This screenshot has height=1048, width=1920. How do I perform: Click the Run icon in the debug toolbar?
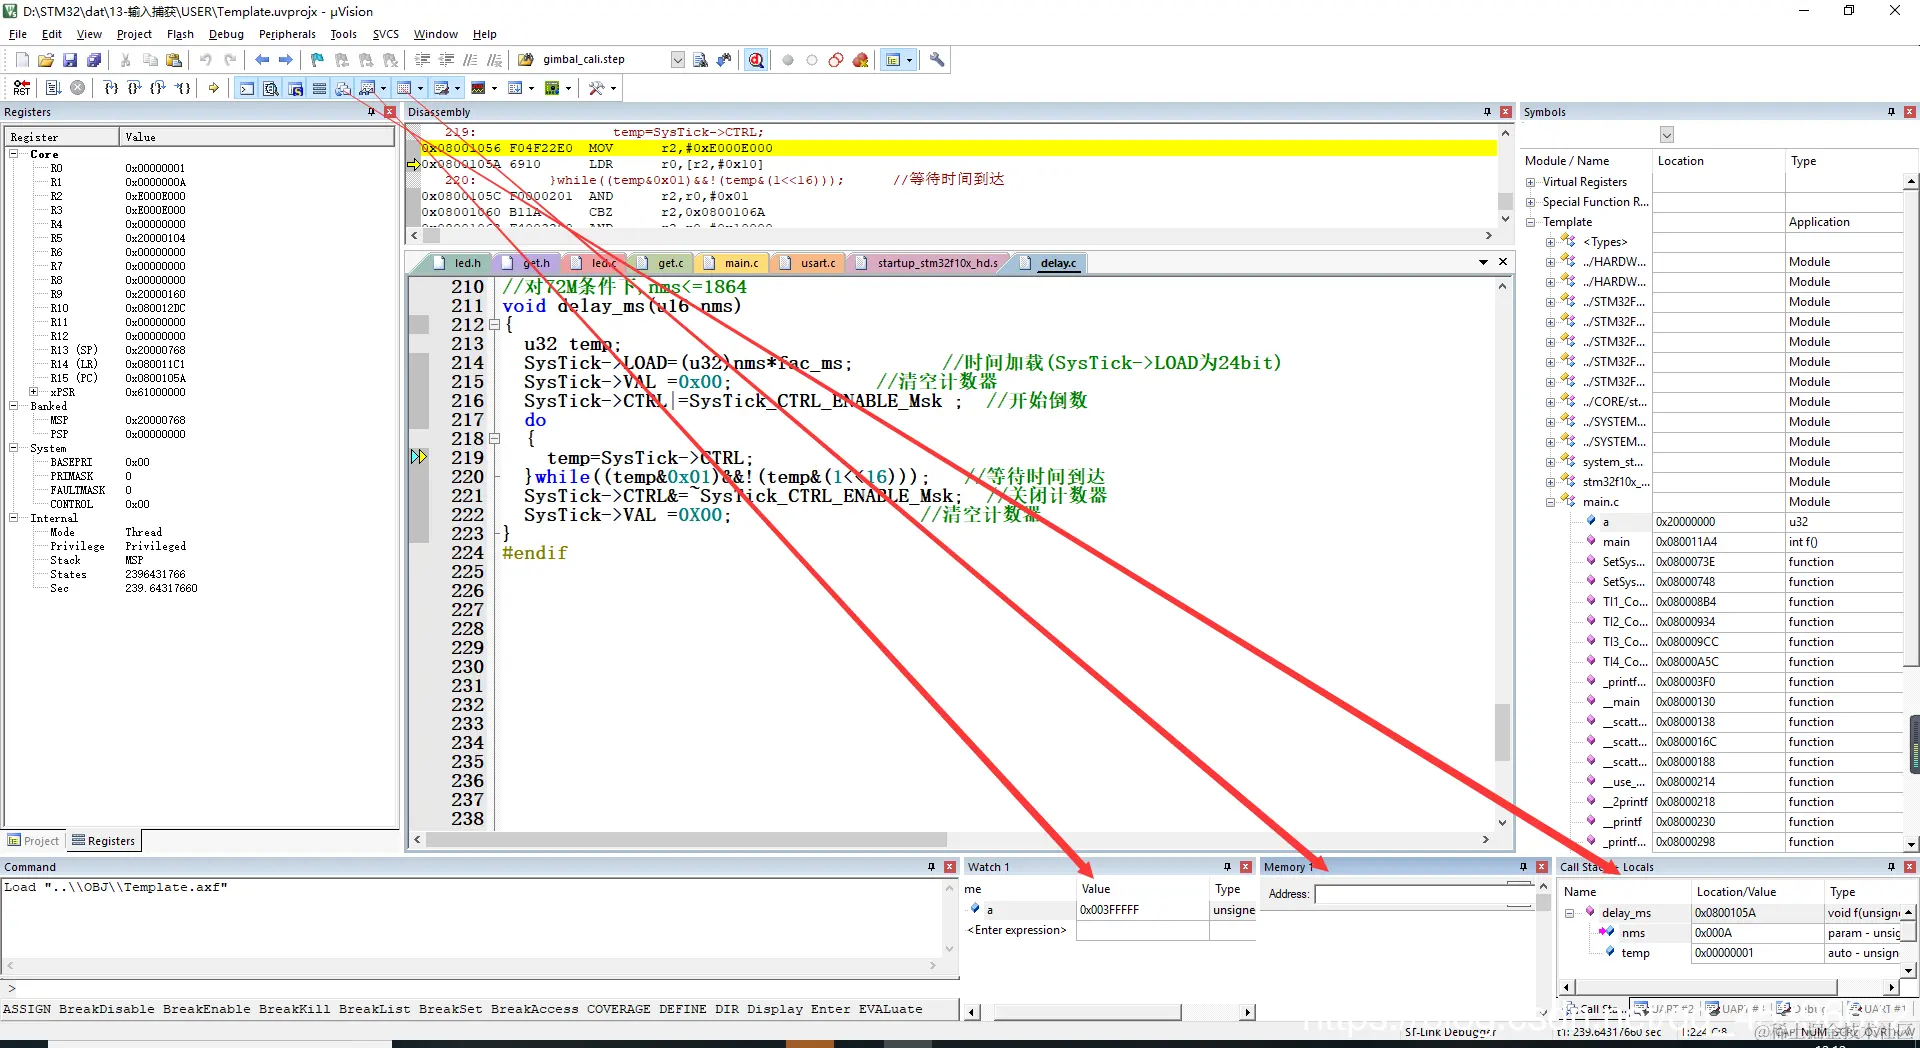(x=53, y=88)
